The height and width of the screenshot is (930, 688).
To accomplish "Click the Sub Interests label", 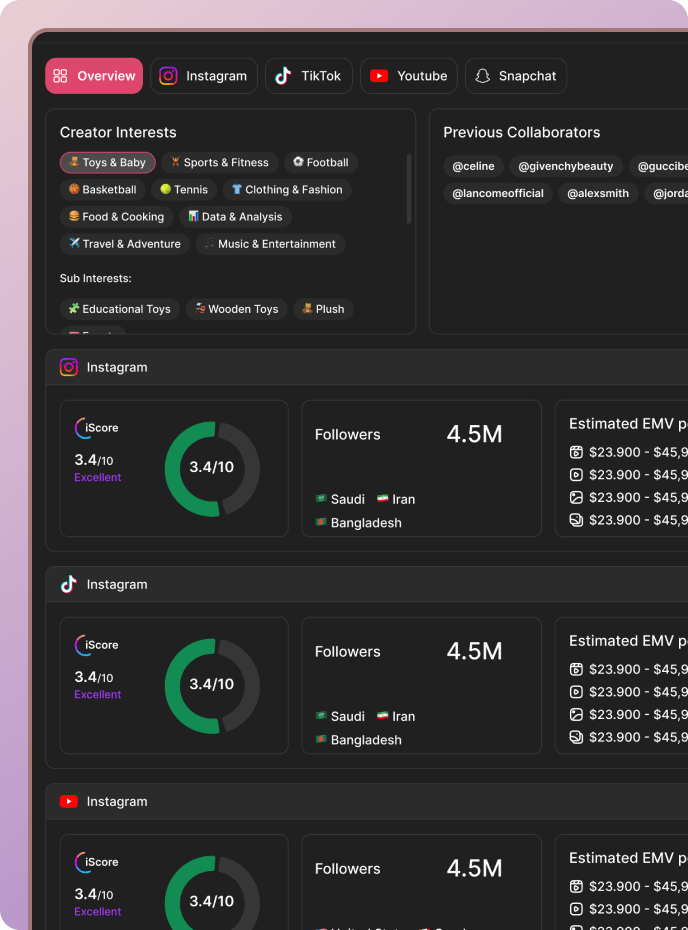I will [x=95, y=278].
